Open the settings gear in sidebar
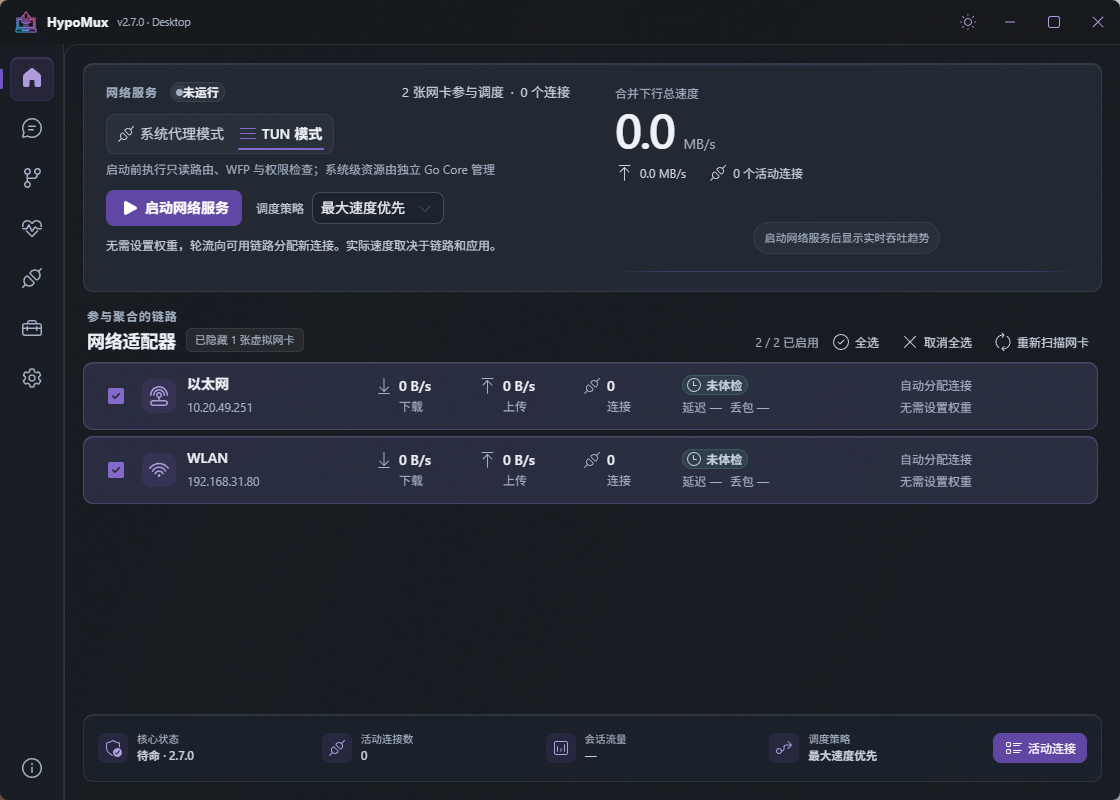Screen dimensions: 1120x800 point(32,378)
